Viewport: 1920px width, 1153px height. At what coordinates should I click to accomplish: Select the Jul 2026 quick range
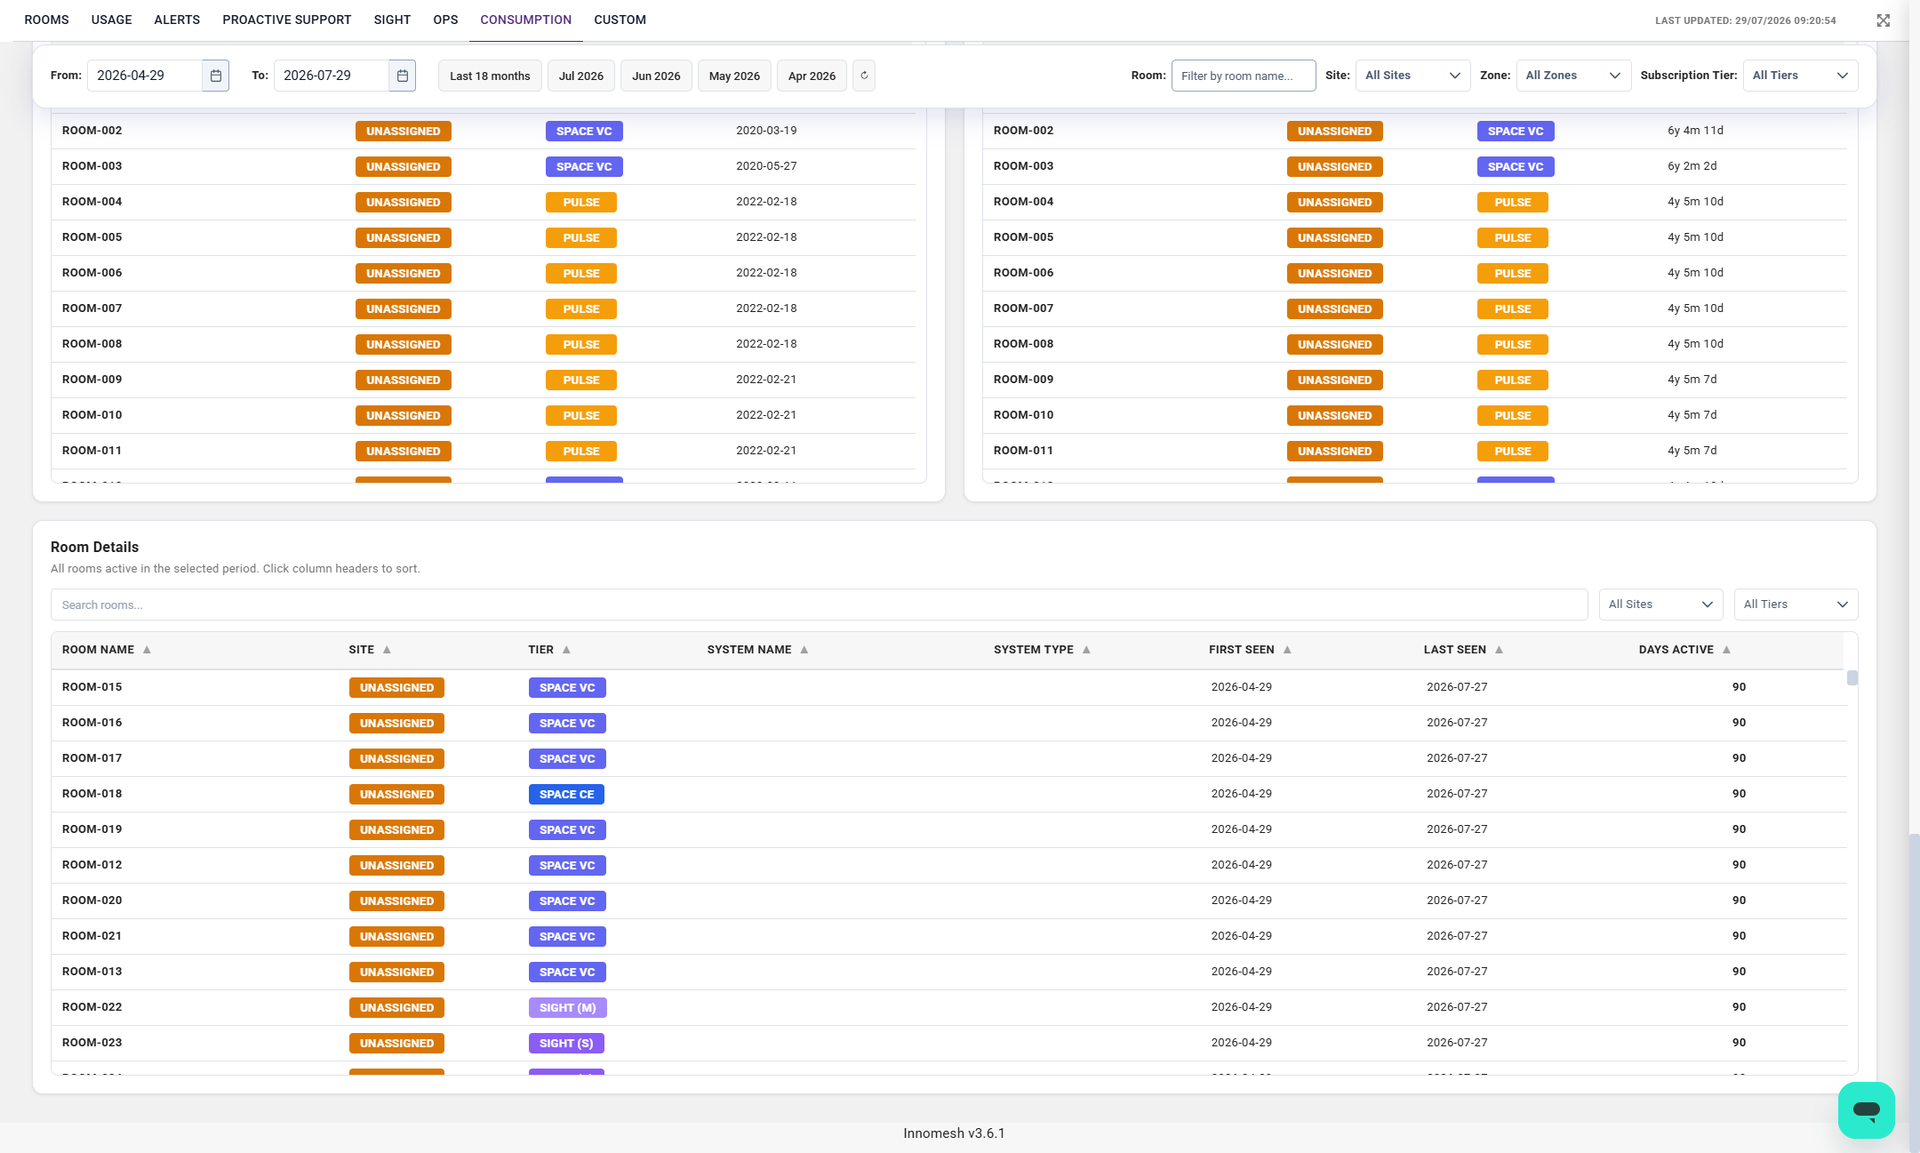coord(581,76)
